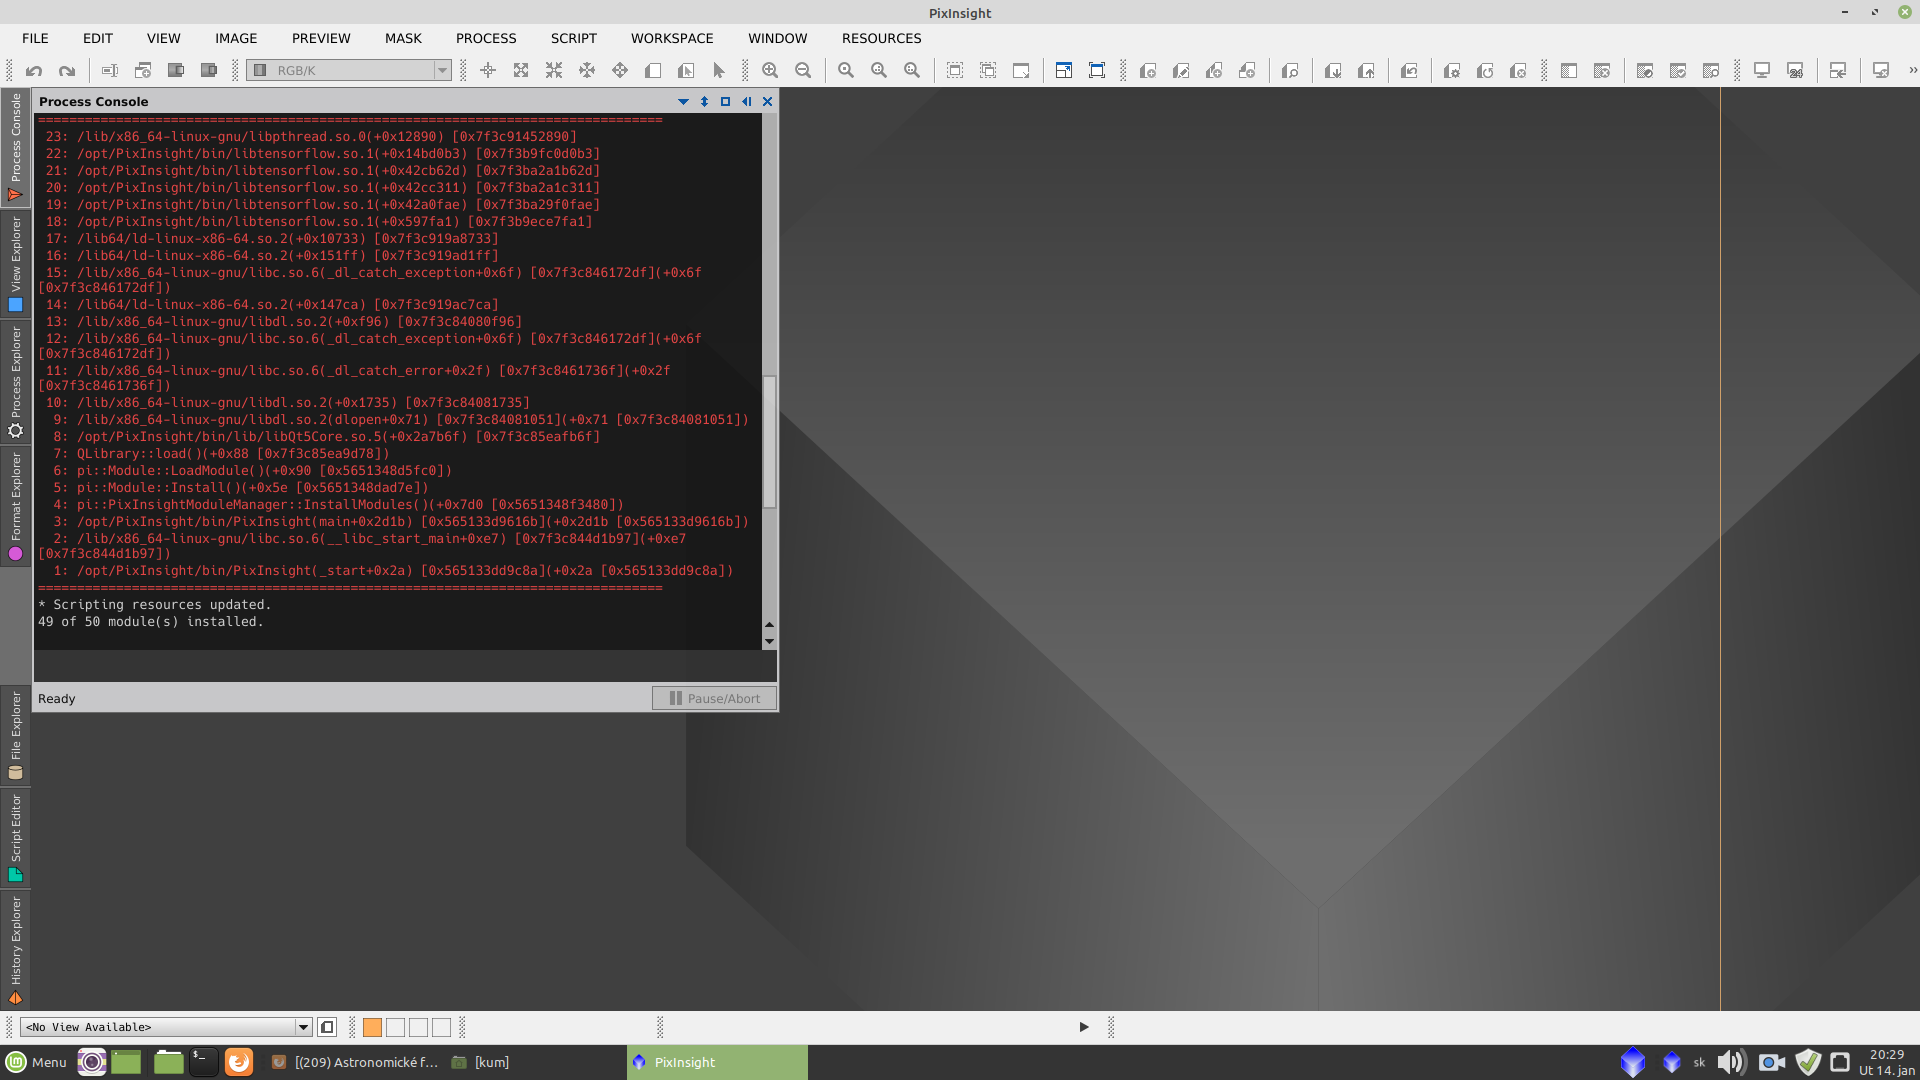Open the SCRIPT menu
The width and height of the screenshot is (1920, 1080).
574,38
